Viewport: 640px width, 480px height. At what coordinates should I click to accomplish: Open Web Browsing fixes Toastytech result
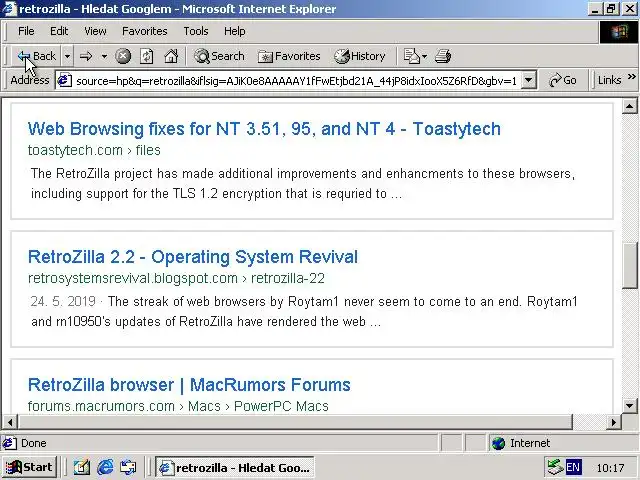pyautogui.click(x=264, y=129)
